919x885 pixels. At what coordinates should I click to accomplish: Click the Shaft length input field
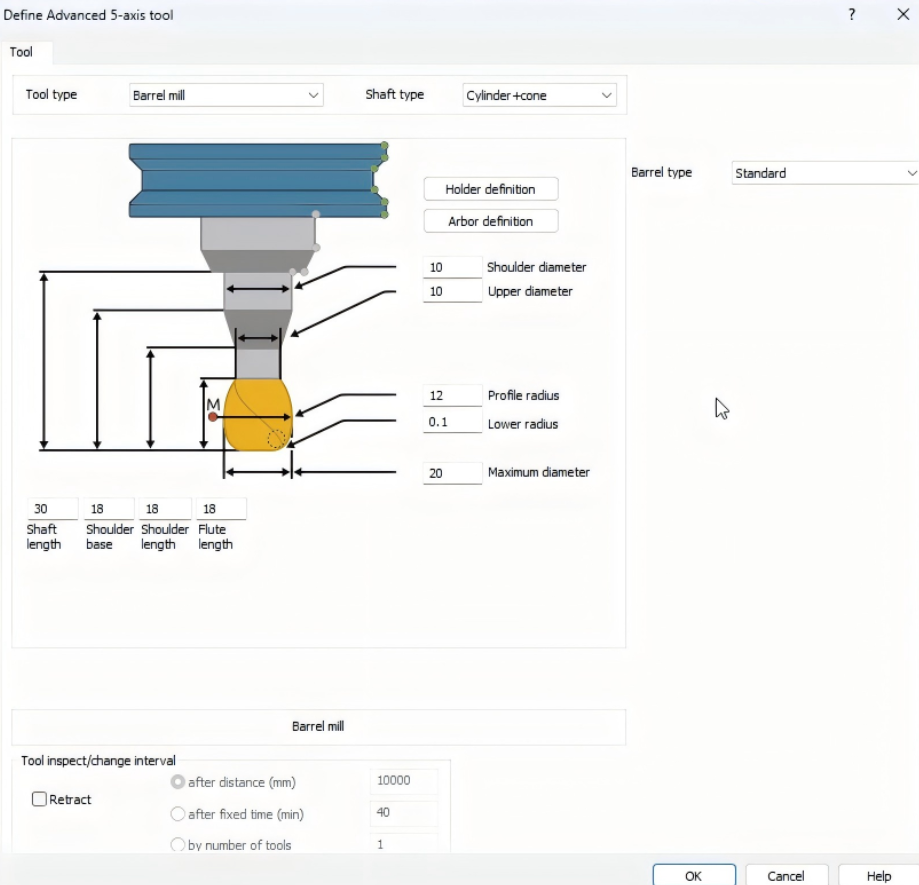50,509
